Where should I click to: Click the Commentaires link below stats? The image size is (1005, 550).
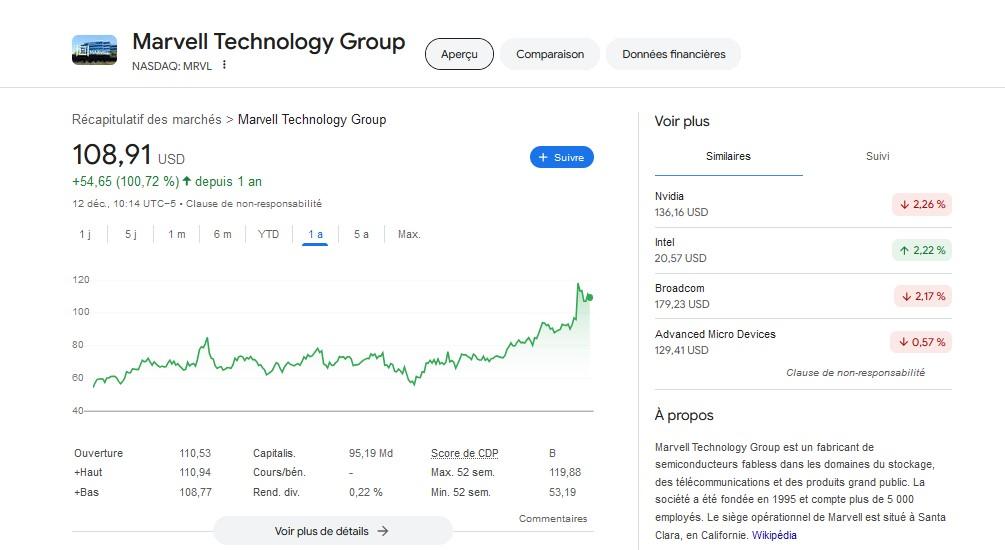tap(553, 518)
